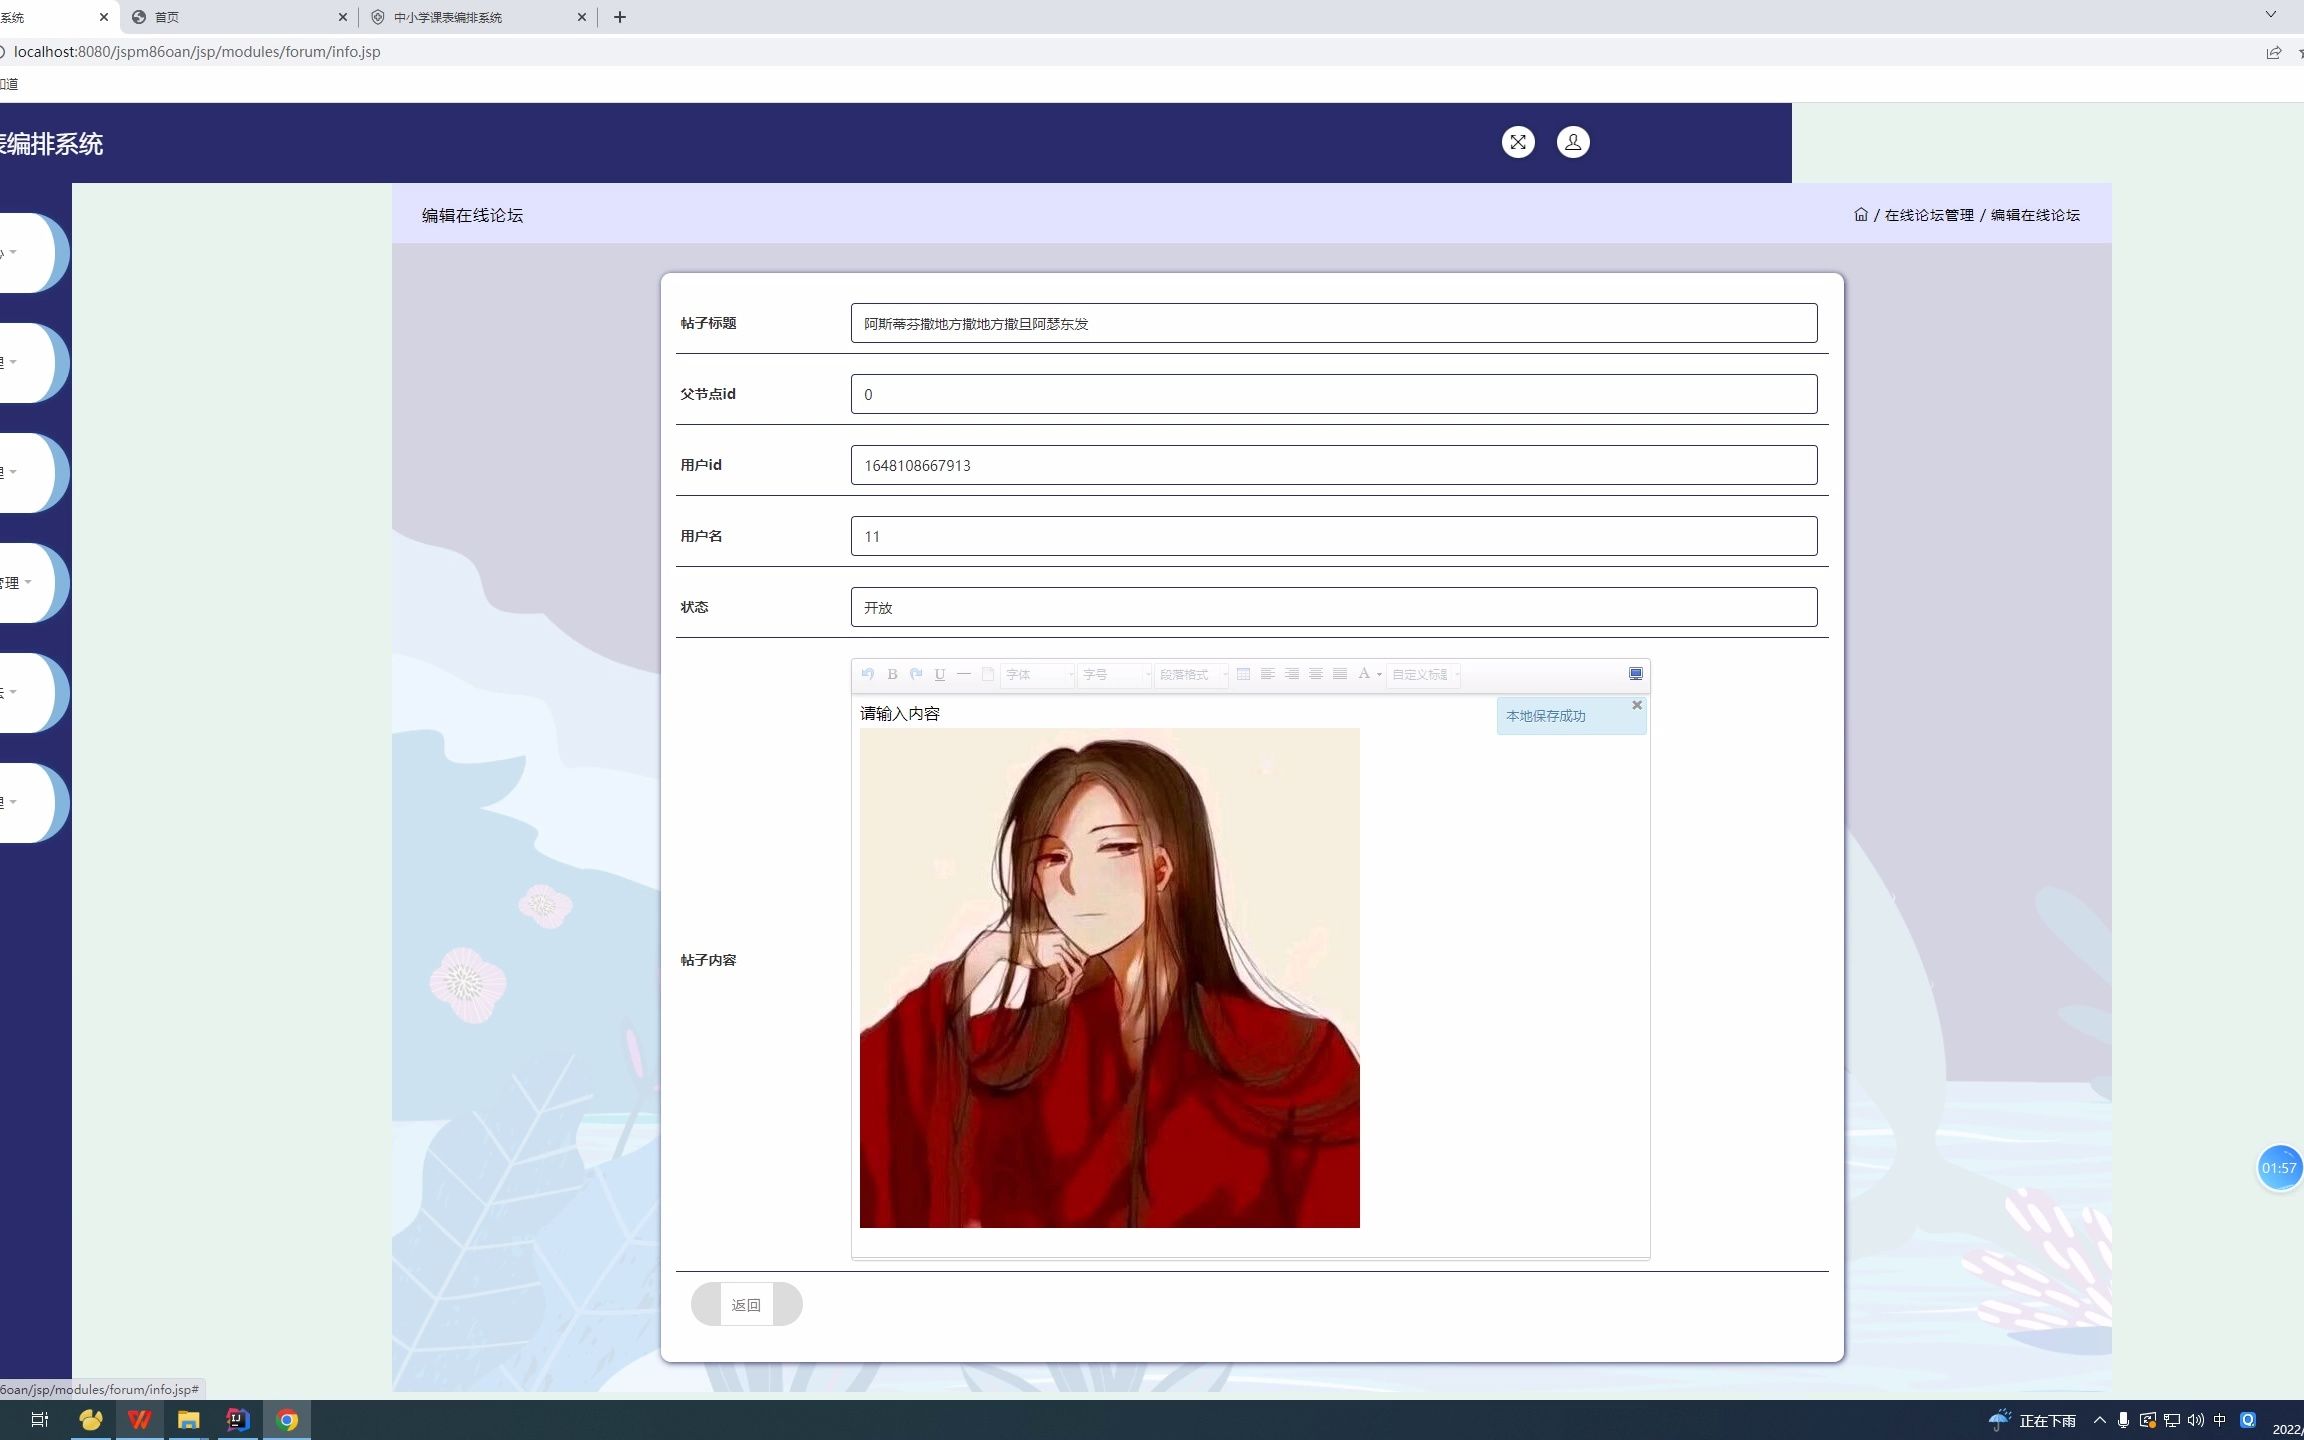Open the yellow duck app on taskbar

(91, 1420)
